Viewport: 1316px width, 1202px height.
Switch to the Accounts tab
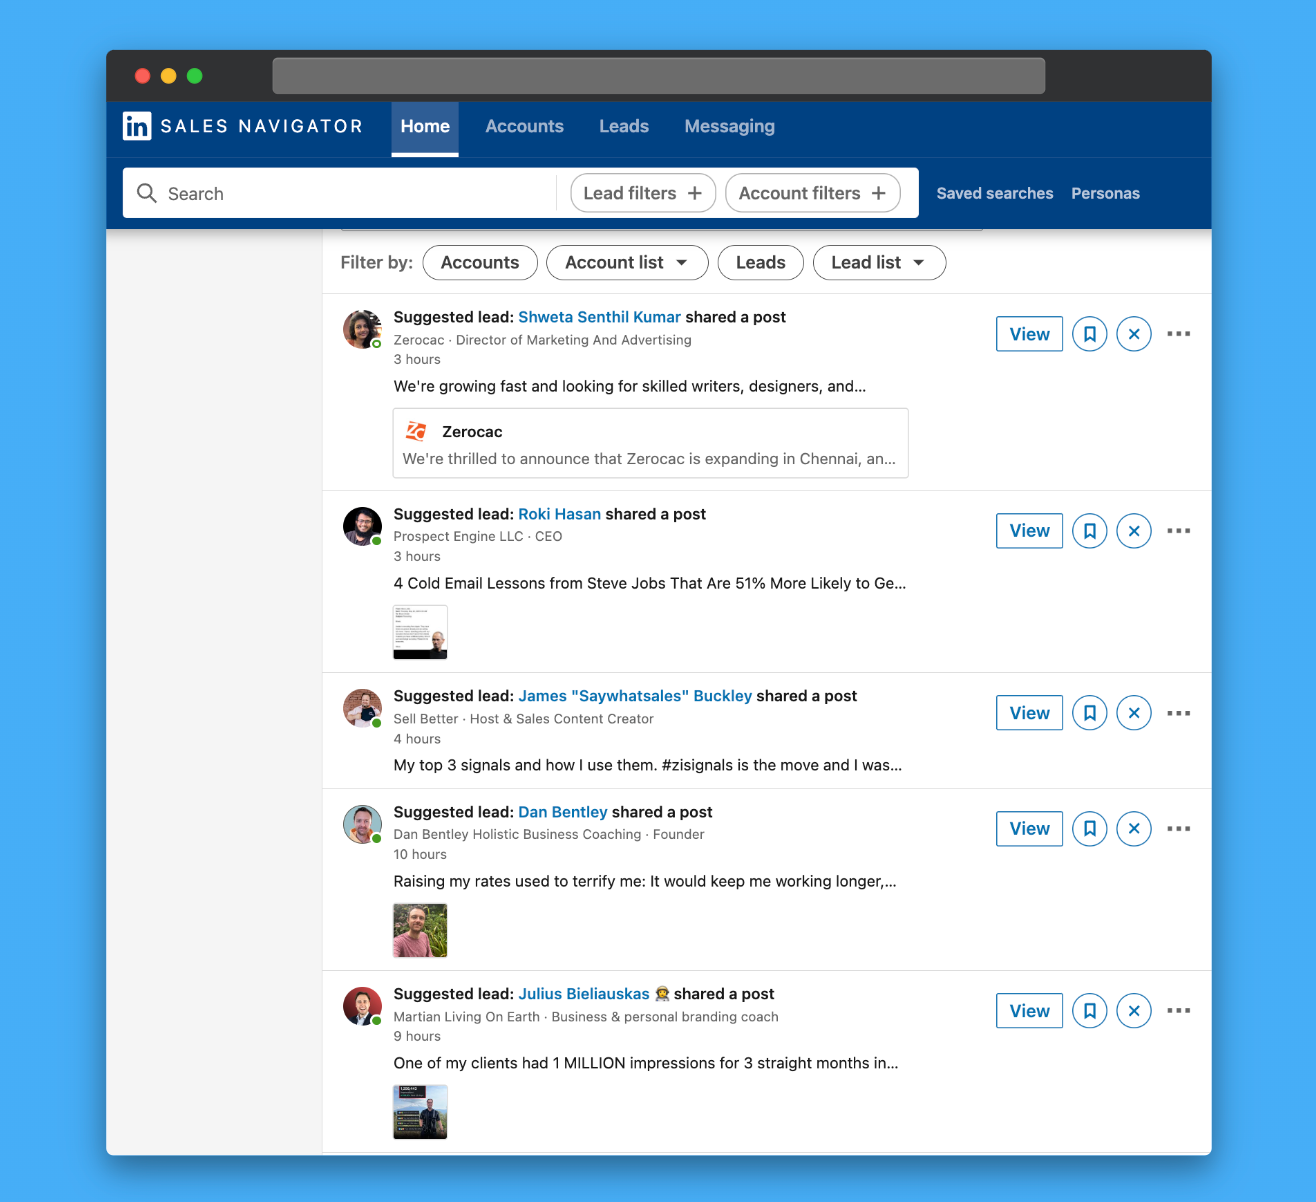coord(525,126)
